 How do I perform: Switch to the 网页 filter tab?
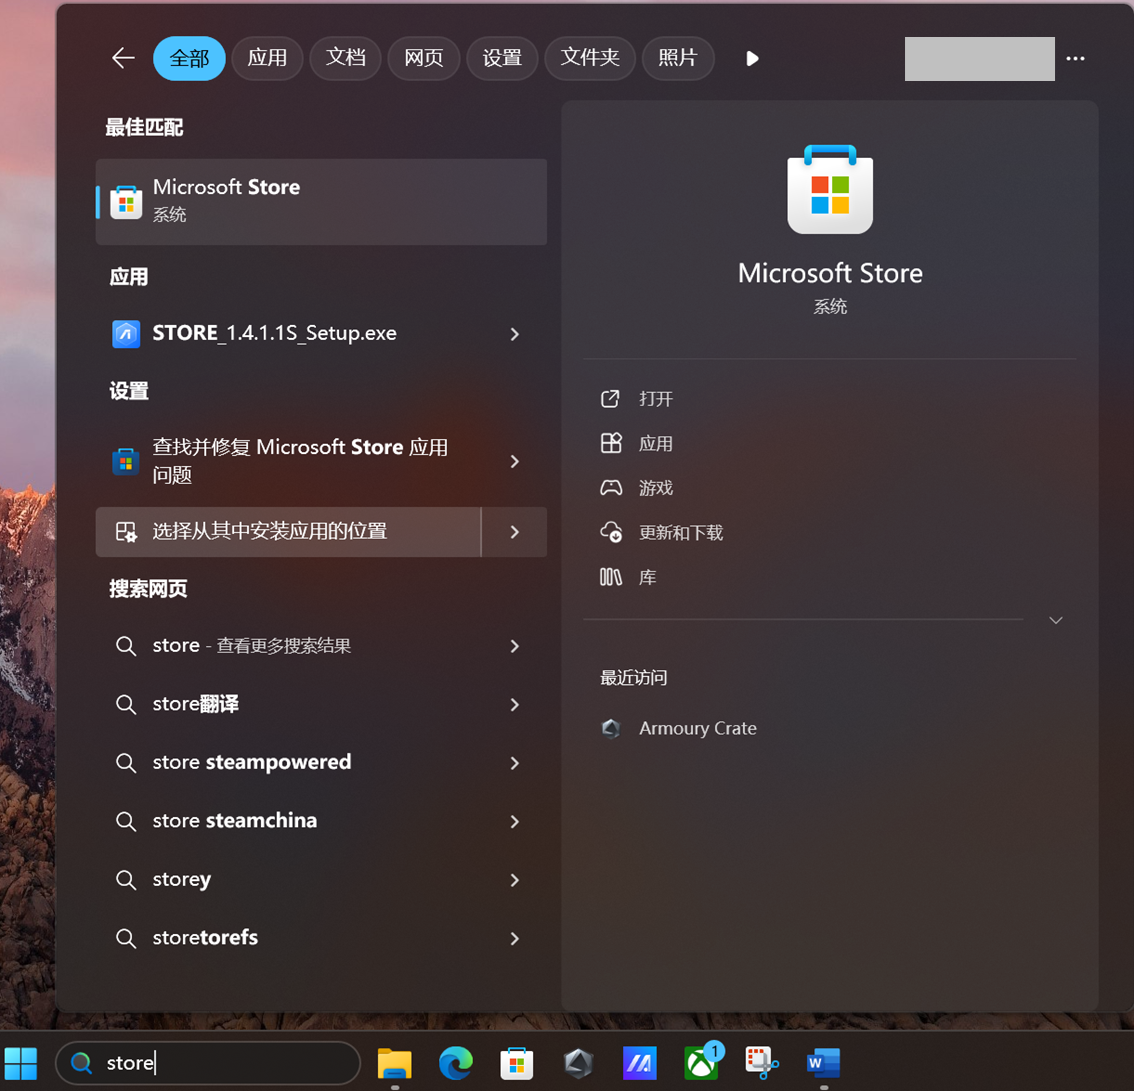point(423,58)
